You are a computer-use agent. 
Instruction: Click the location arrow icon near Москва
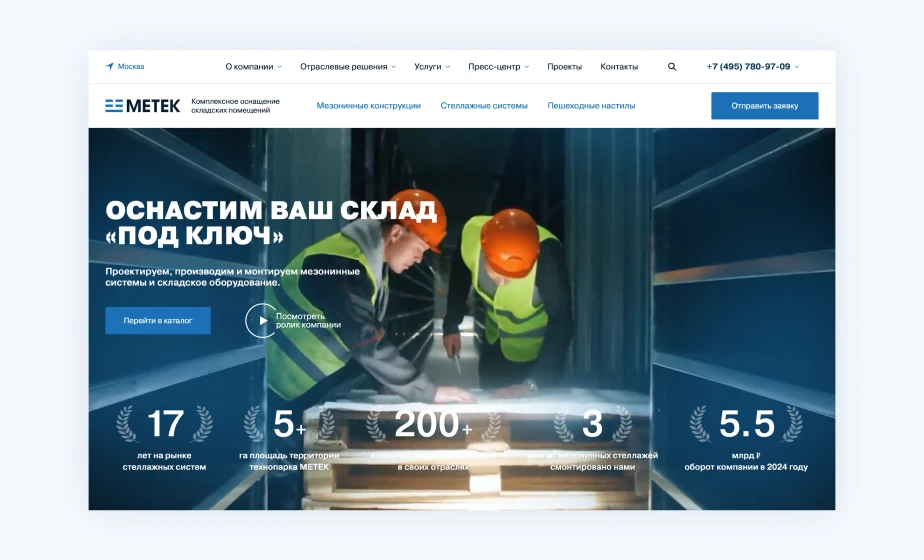pyautogui.click(x=110, y=67)
